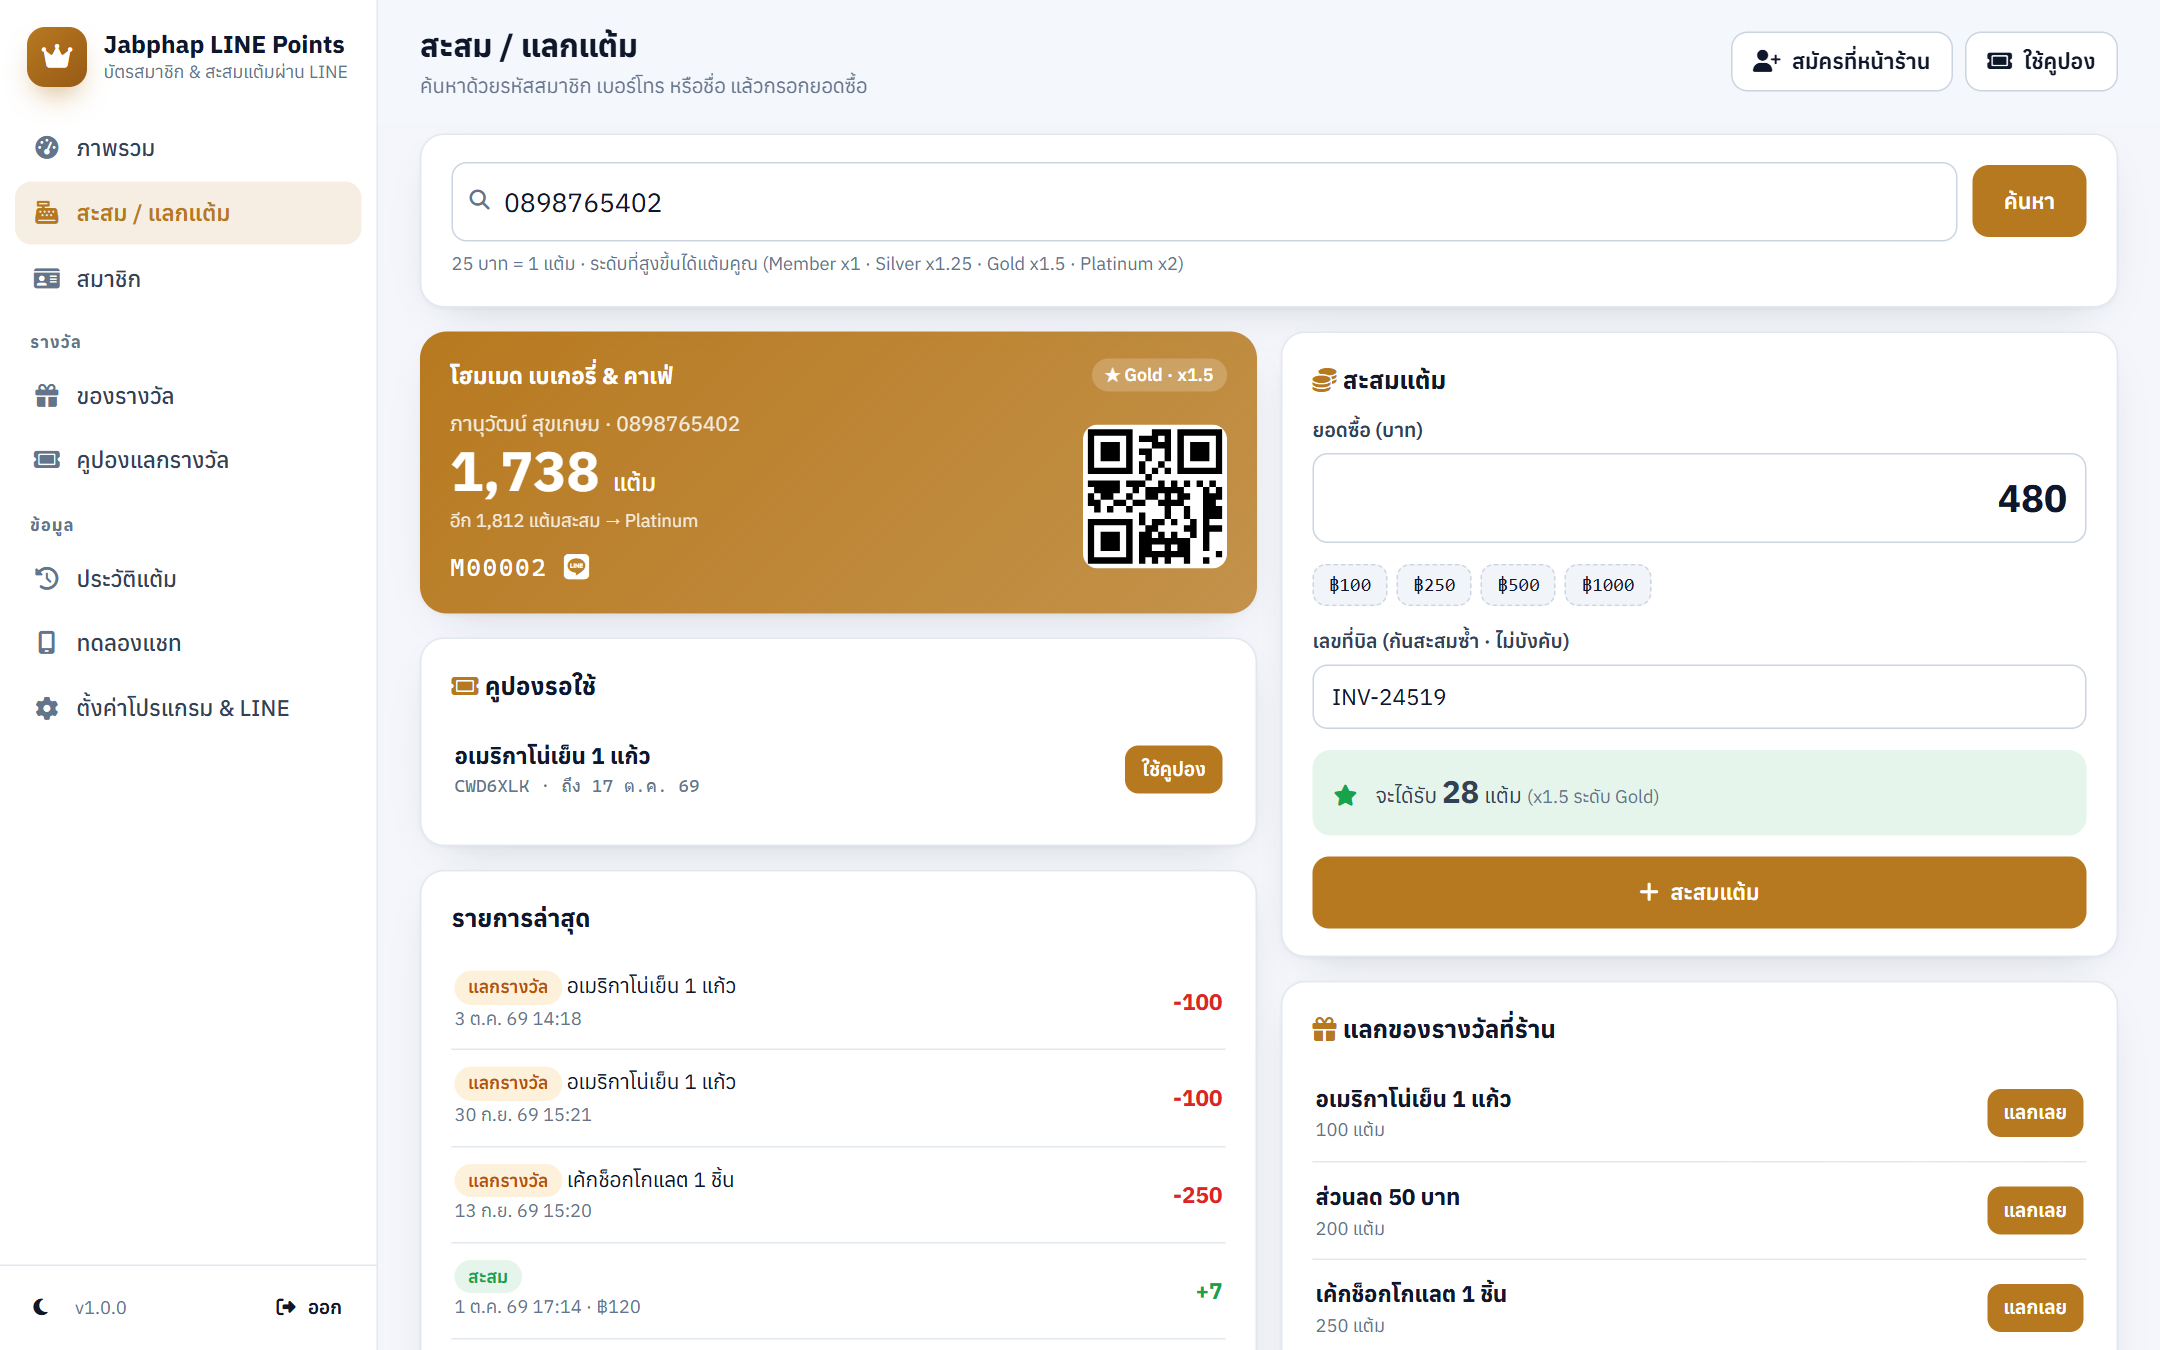The height and width of the screenshot is (1350, 2160).
Task: Click the Gold · x1.5 tier badge
Action: tap(1159, 375)
